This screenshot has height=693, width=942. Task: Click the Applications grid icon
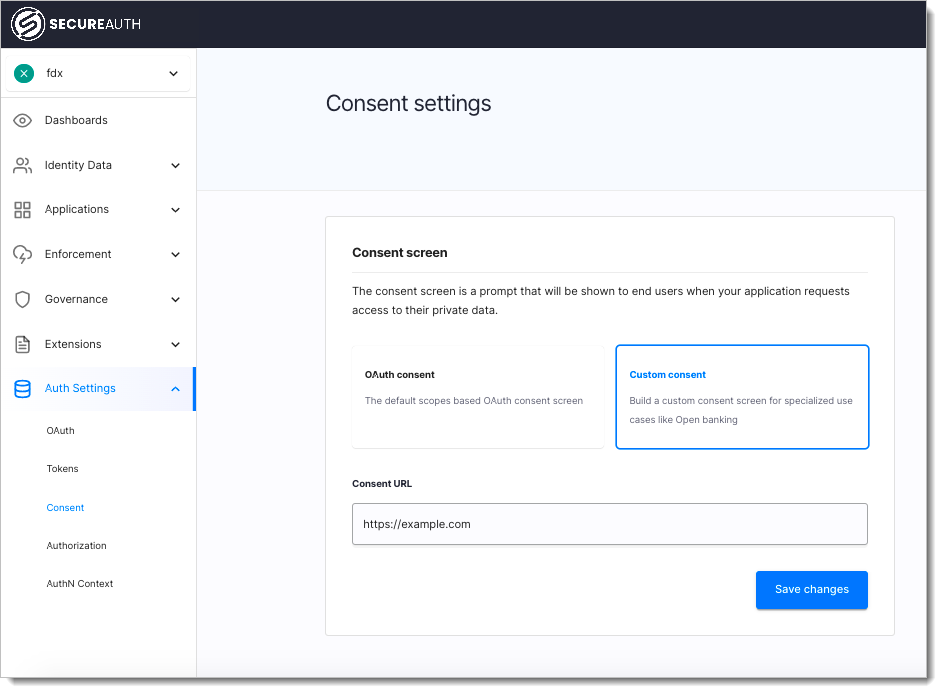[22, 210]
